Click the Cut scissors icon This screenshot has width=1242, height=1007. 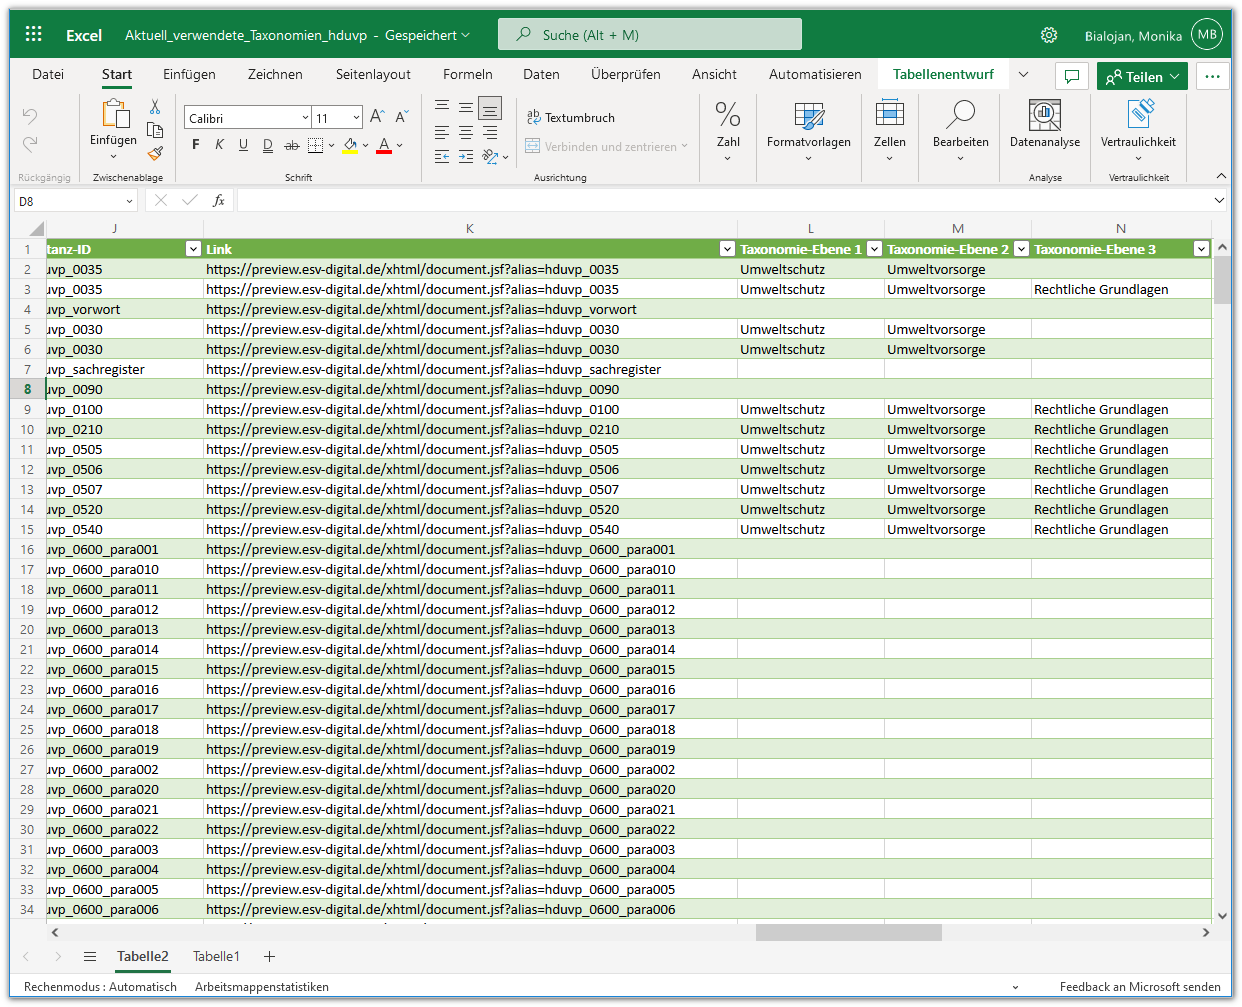[x=155, y=107]
